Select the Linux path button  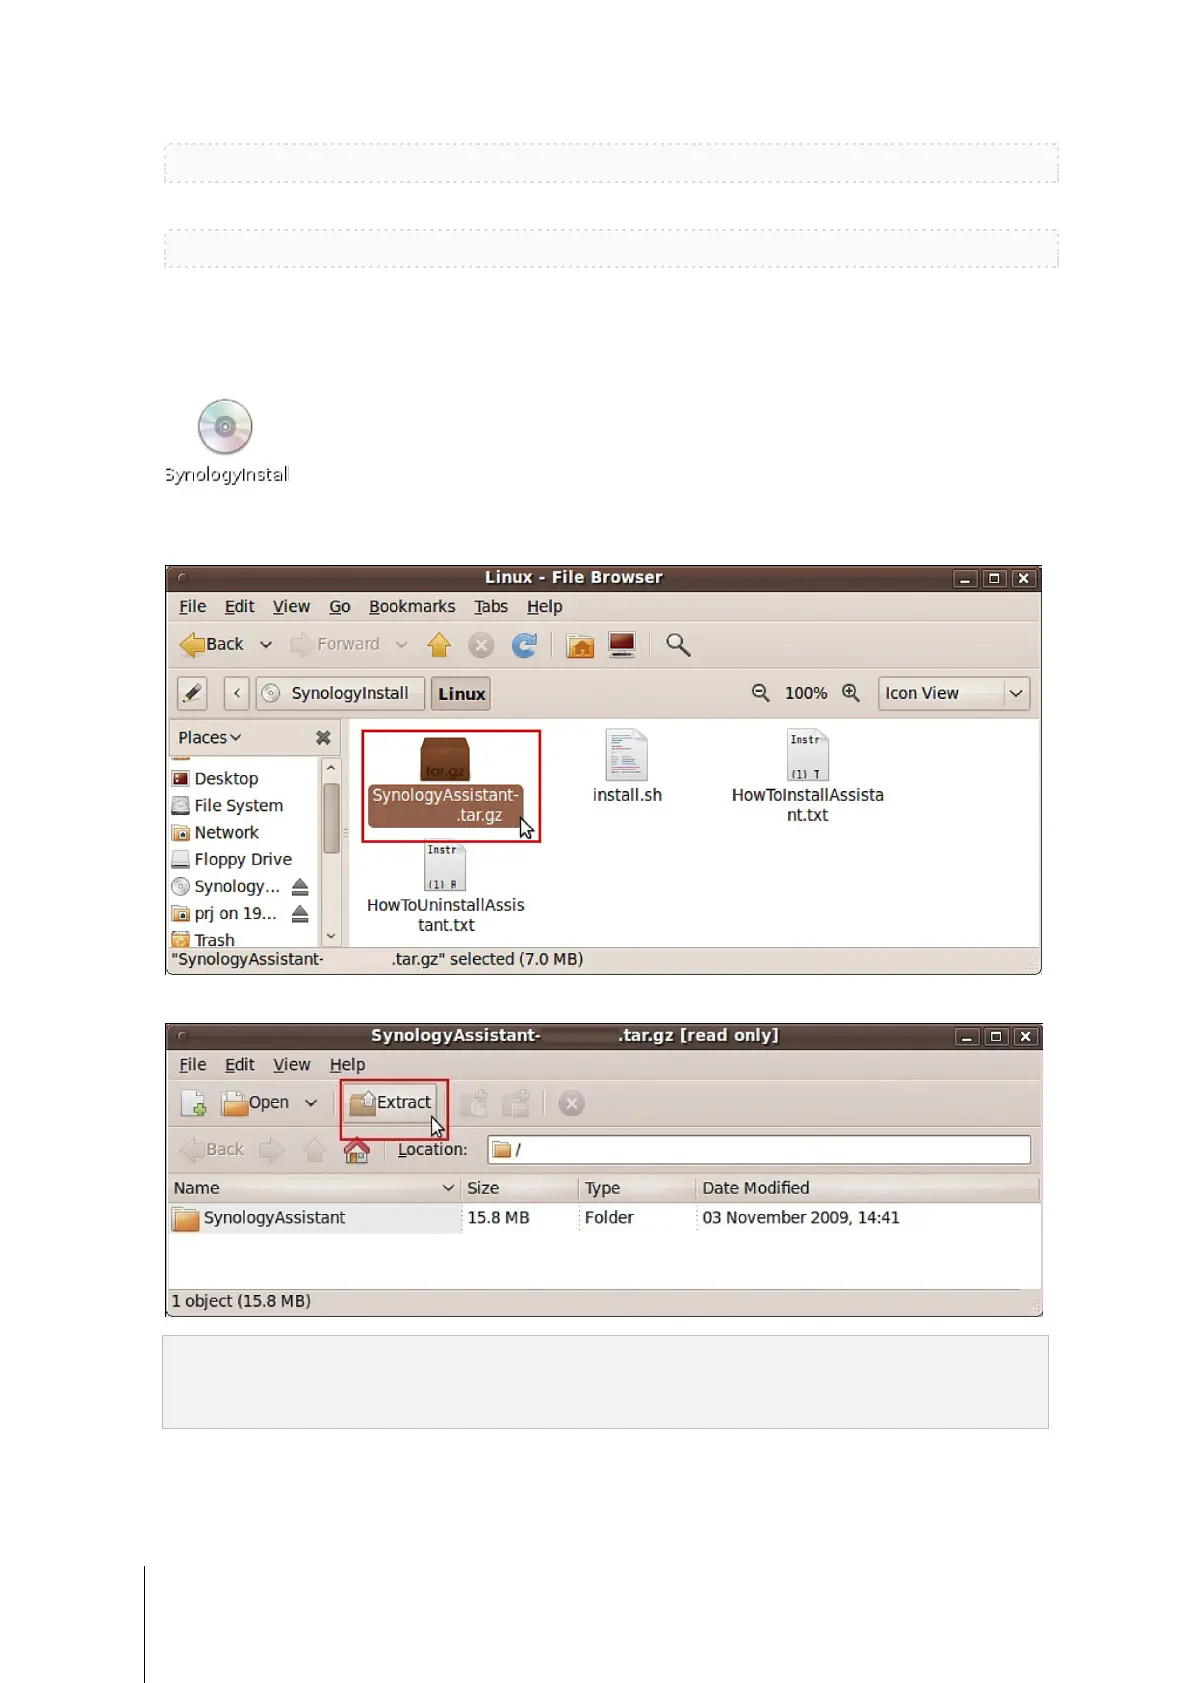(x=461, y=693)
